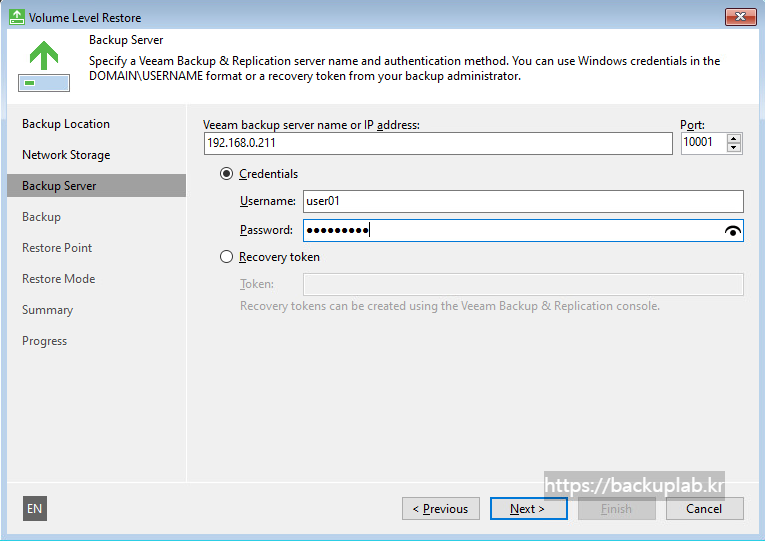Go to the Network Storage step
This screenshot has height=541, width=765.
pyautogui.click(x=66, y=155)
